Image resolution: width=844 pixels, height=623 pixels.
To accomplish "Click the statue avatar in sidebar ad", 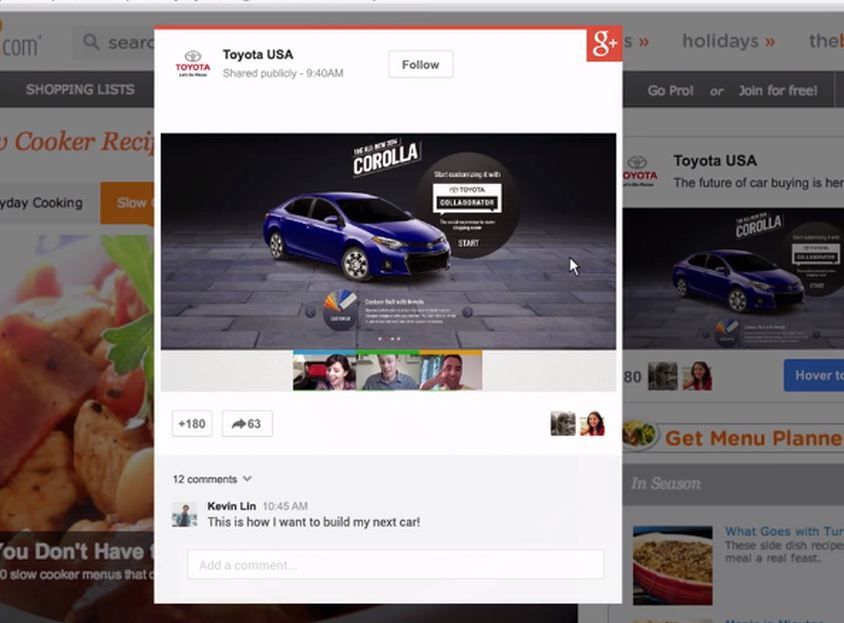I will click(x=663, y=375).
